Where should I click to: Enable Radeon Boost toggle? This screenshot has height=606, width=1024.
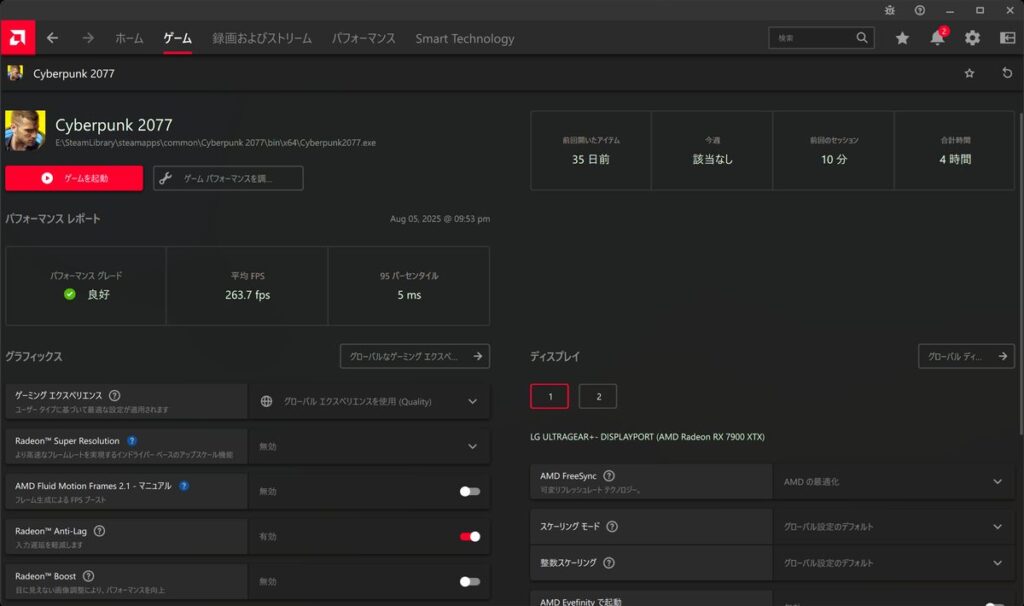(470, 581)
